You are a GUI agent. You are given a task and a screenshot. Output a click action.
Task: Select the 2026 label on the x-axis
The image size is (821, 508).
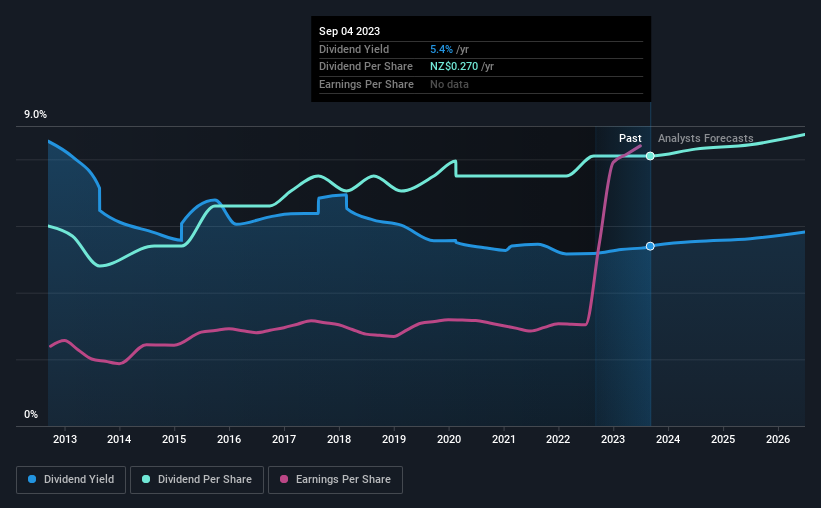[x=778, y=439]
